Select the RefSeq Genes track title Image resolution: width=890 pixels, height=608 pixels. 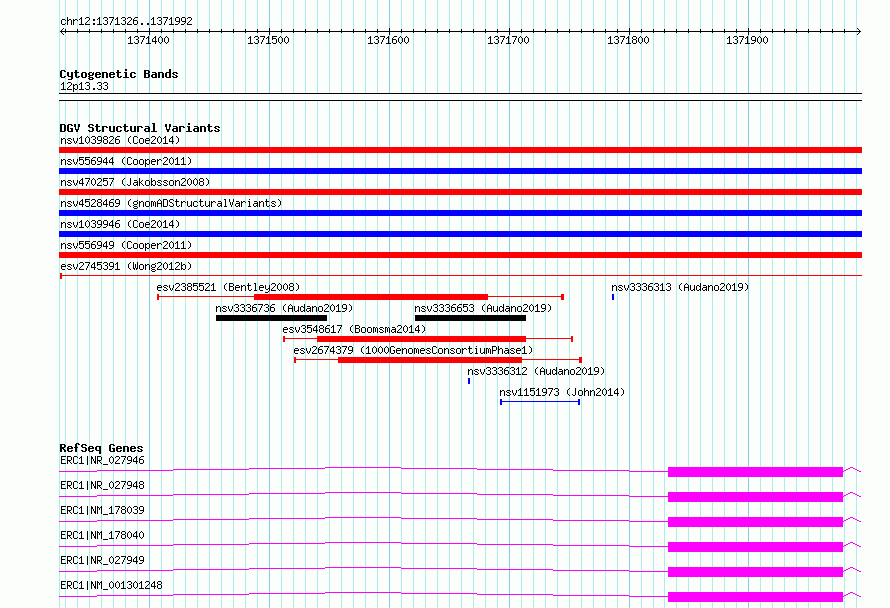tap(101, 448)
